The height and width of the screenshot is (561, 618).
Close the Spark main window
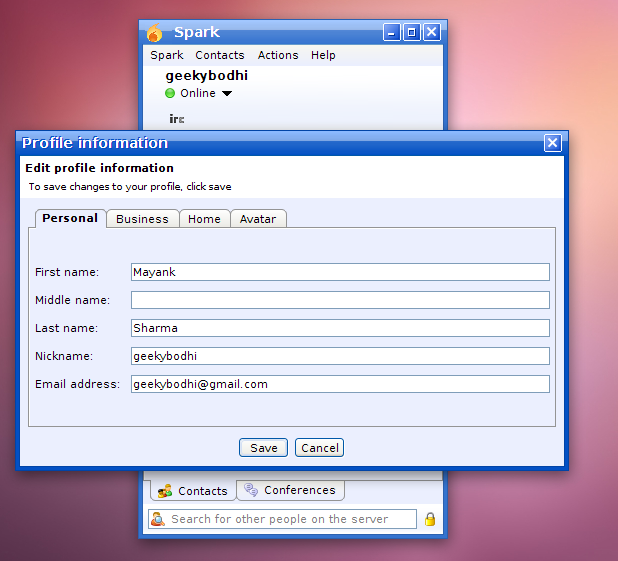[432, 32]
